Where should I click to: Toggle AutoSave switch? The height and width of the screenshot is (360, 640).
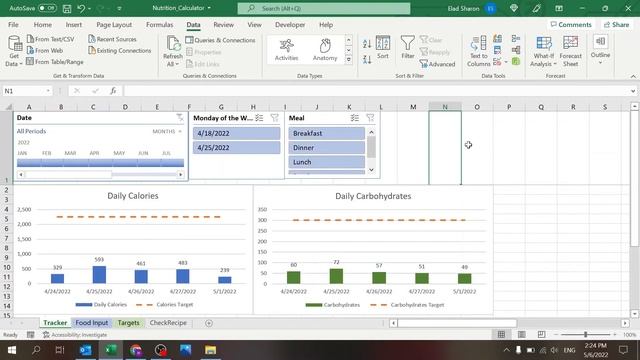pos(47,8)
